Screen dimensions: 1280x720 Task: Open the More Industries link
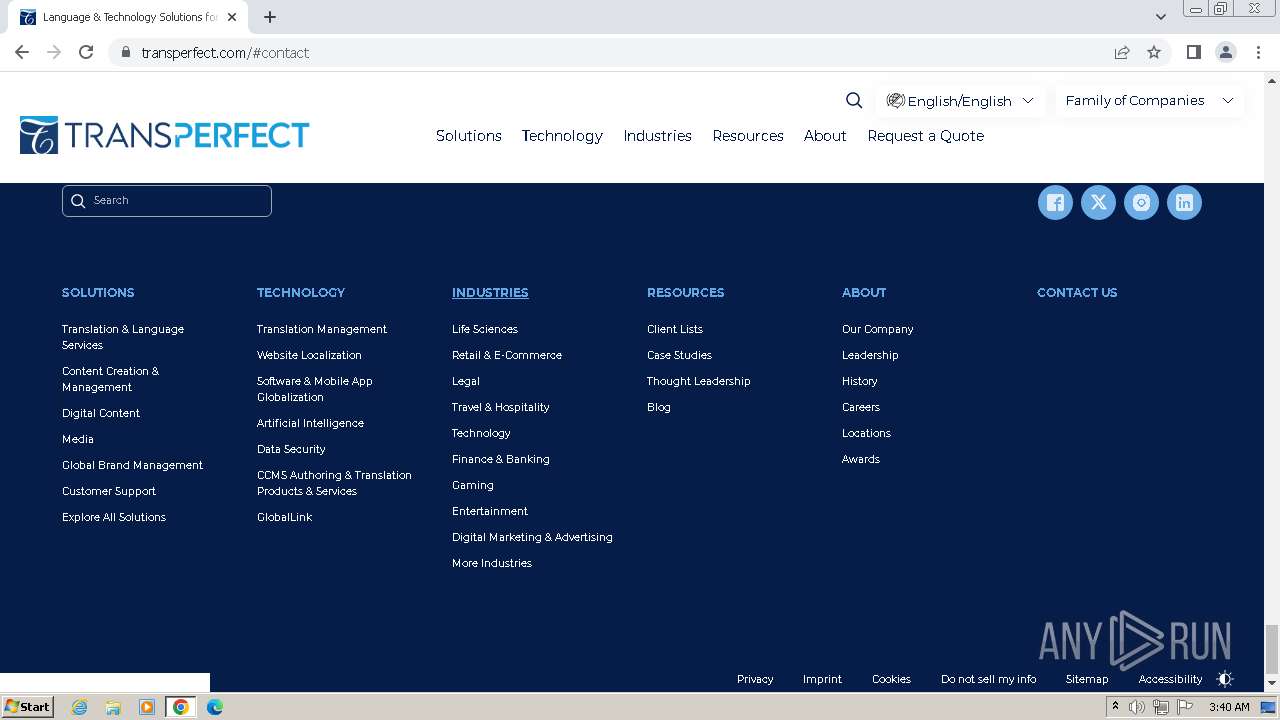click(492, 563)
